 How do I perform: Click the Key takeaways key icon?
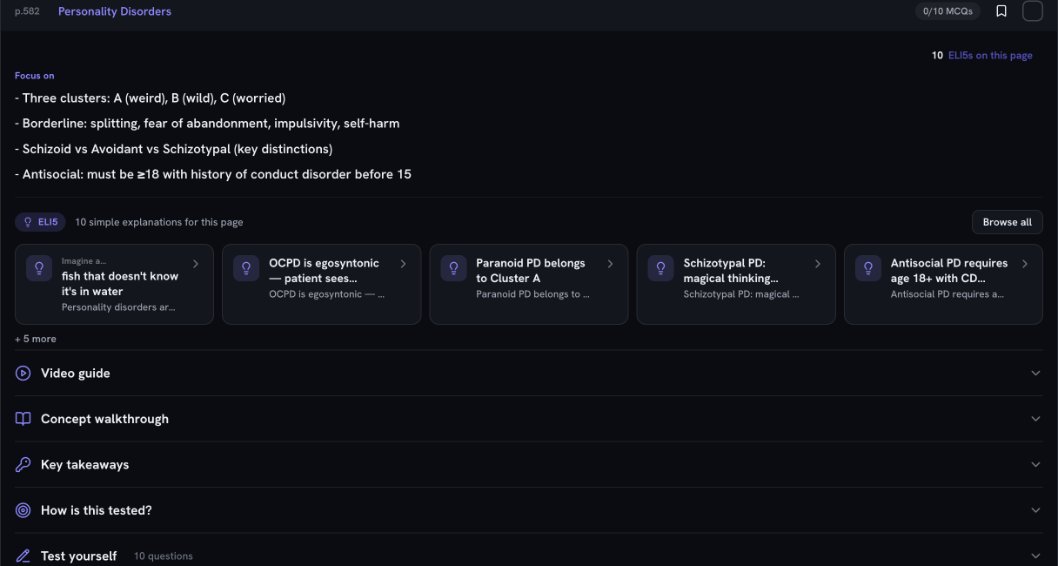tap(23, 465)
